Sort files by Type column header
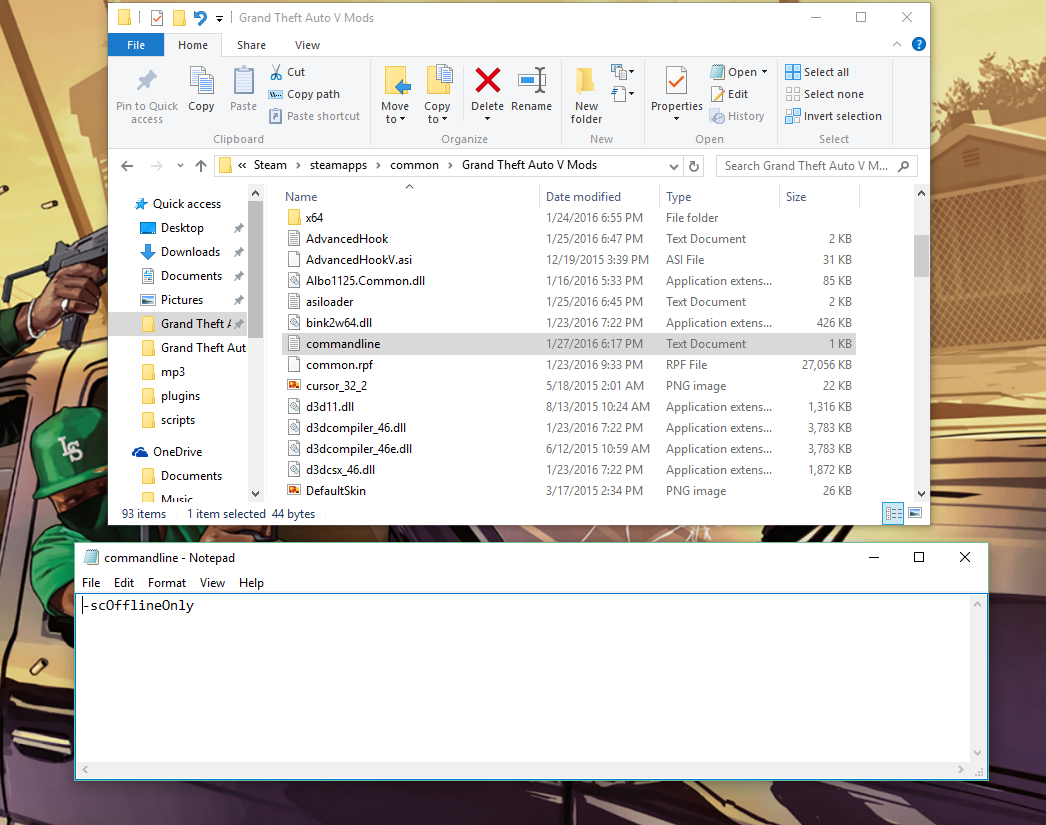The width and height of the screenshot is (1046, 825). (x=719, y=197)
